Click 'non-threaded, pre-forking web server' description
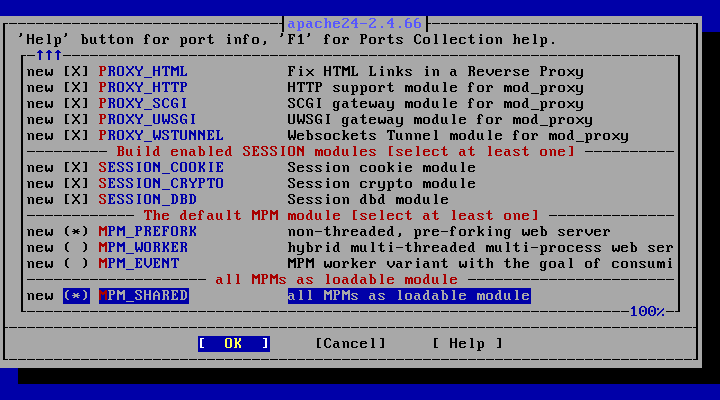720x400 pixels. (x=449, y=232)
